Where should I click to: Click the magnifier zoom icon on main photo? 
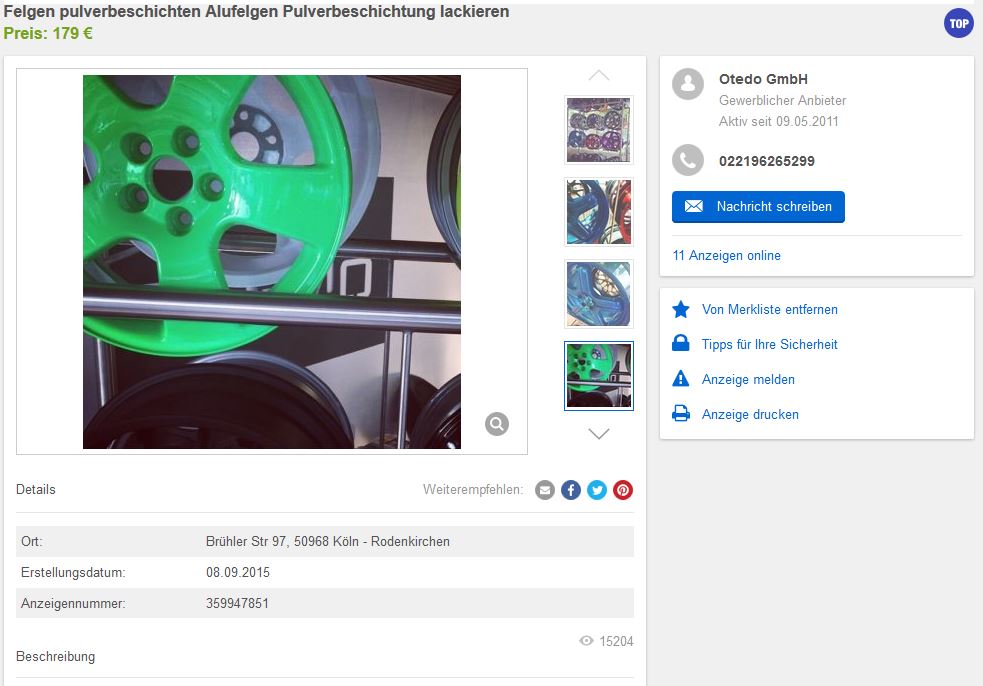pos(497,424)
